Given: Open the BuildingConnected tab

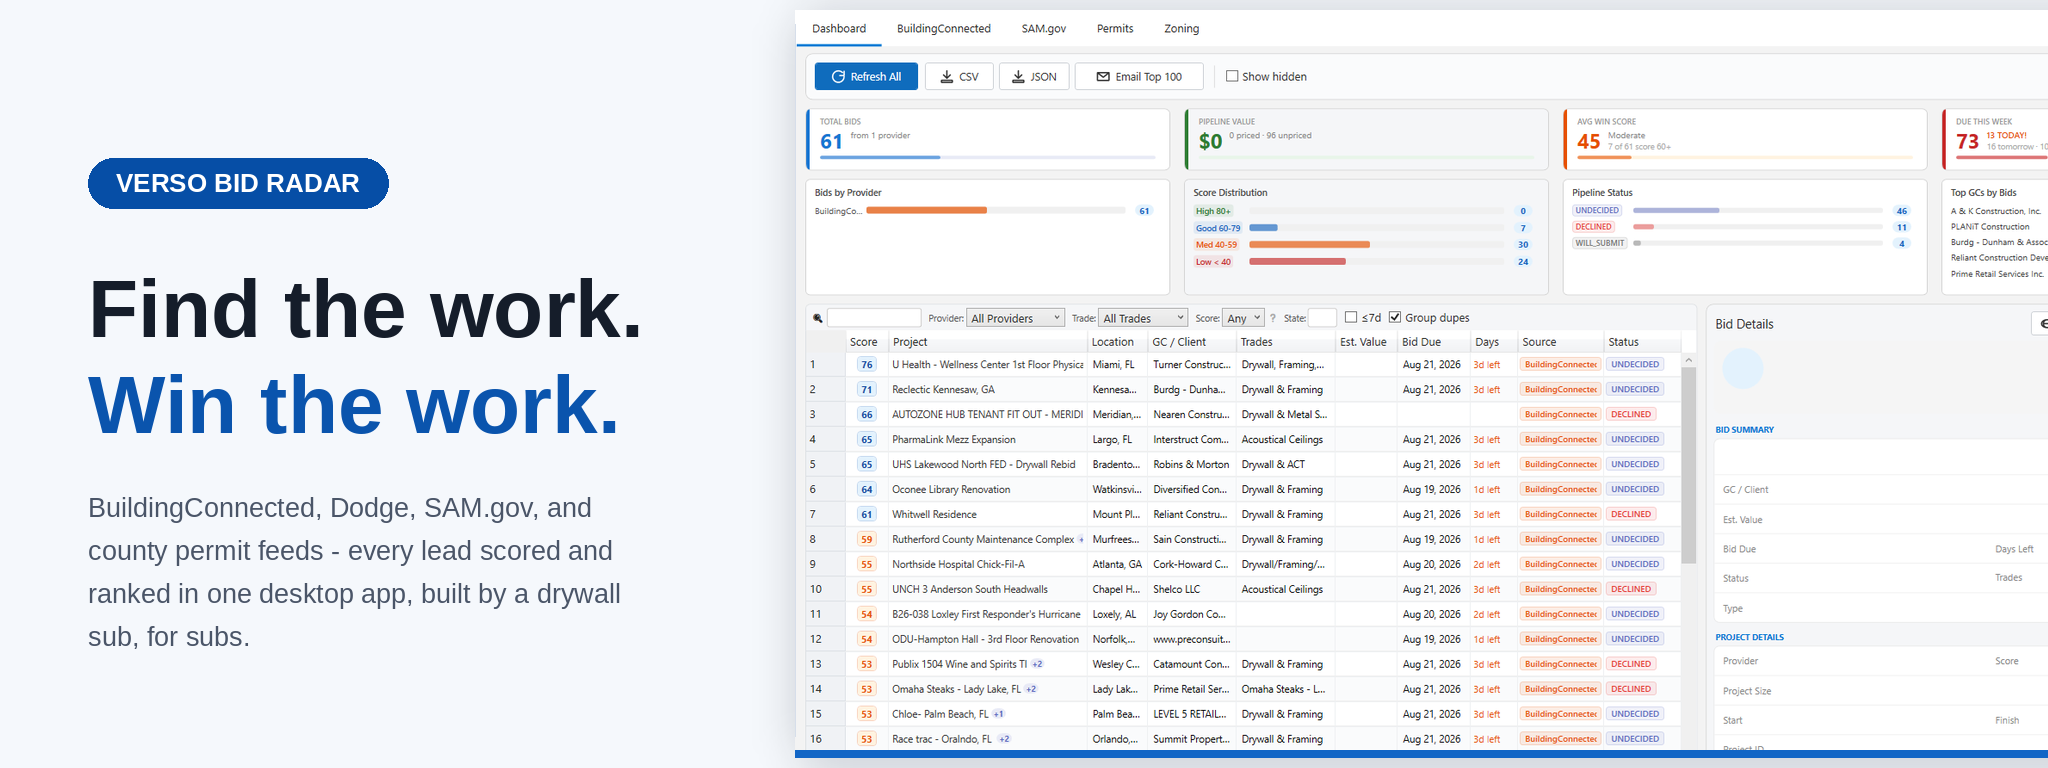Looking at the screenshot, I should coord(943,28).
